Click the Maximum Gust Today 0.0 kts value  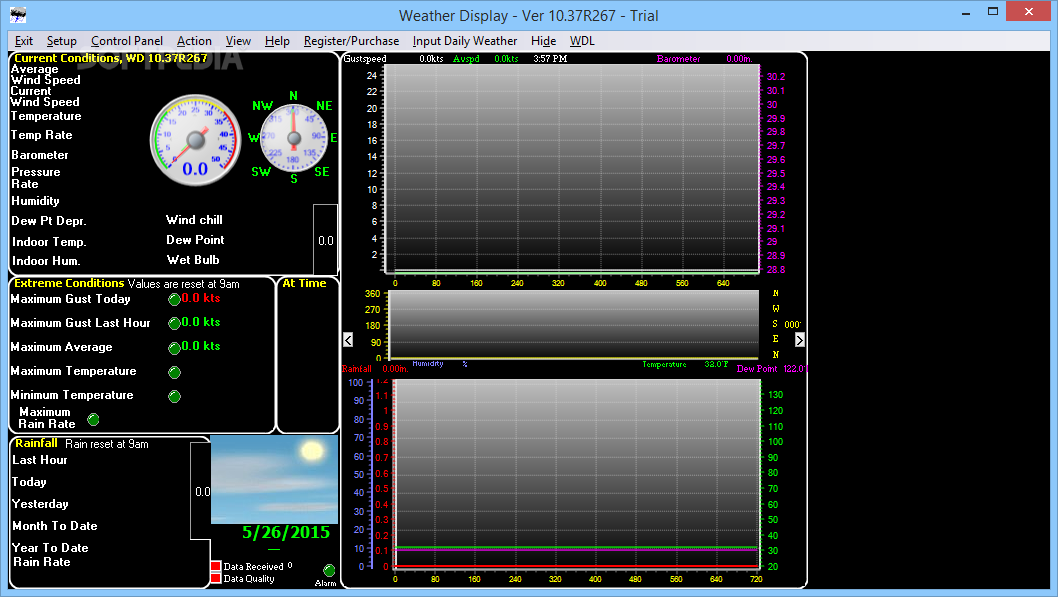200,298
